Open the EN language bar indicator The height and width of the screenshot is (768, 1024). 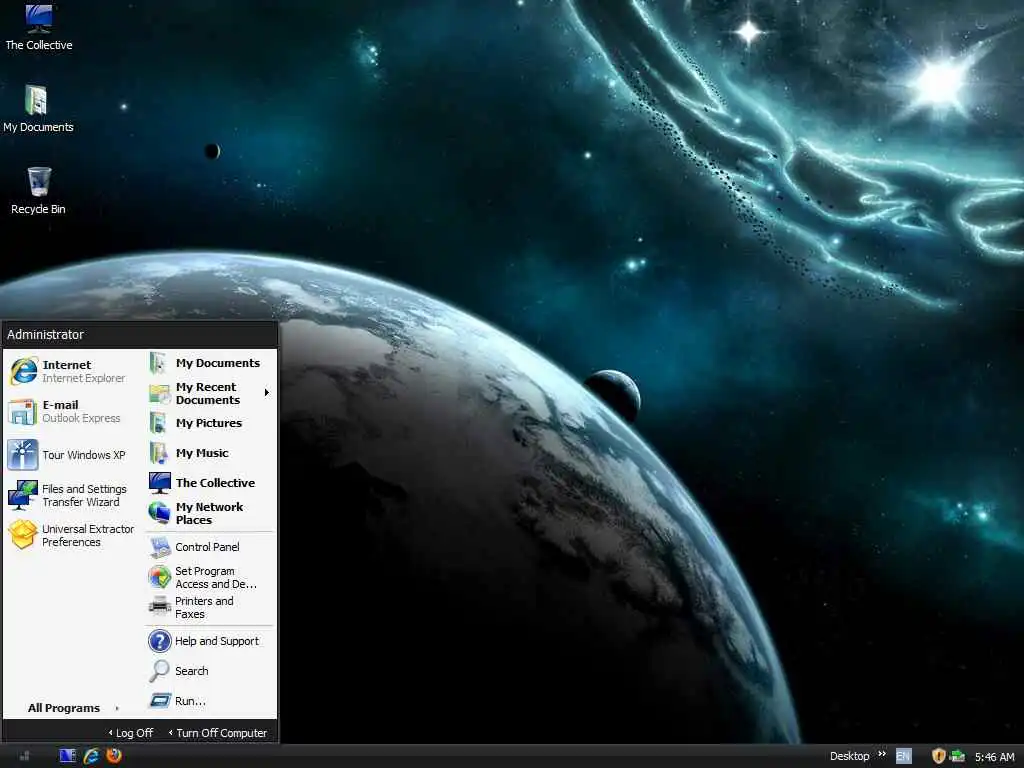pyautogui.click(x=903, y=756)
